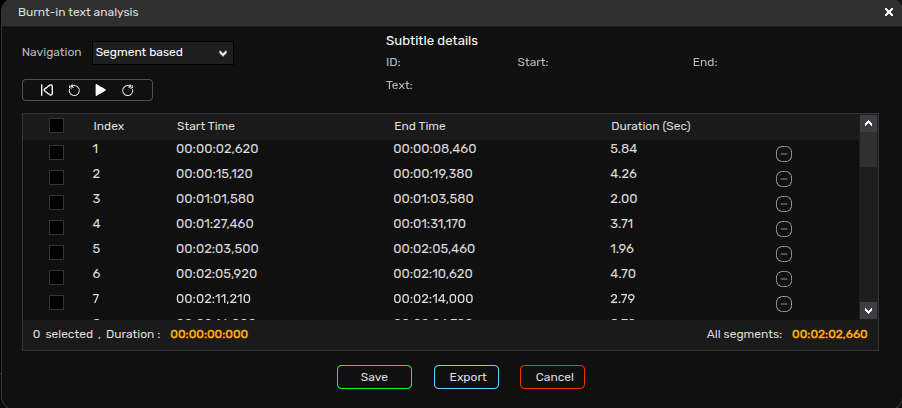Save the segment analysis
Image resolution: width=902 pixels, height=408 pixels.
[374, 377]
